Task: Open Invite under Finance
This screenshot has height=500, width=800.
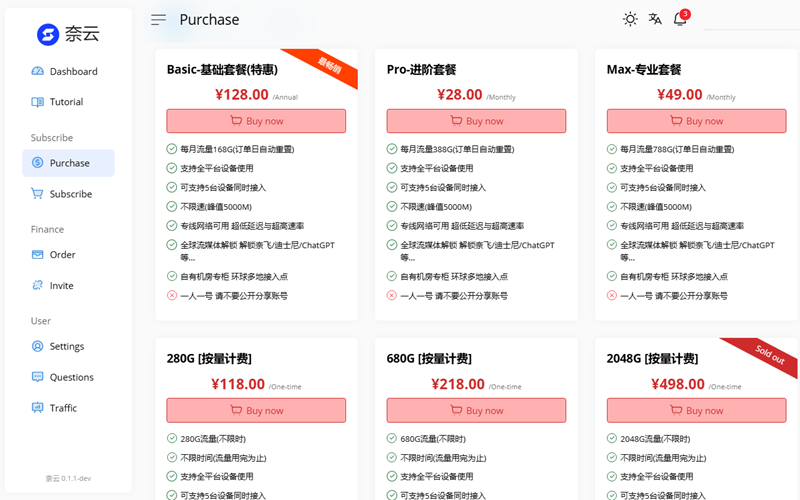Action: pyautogui.click(x=68, y=285)
